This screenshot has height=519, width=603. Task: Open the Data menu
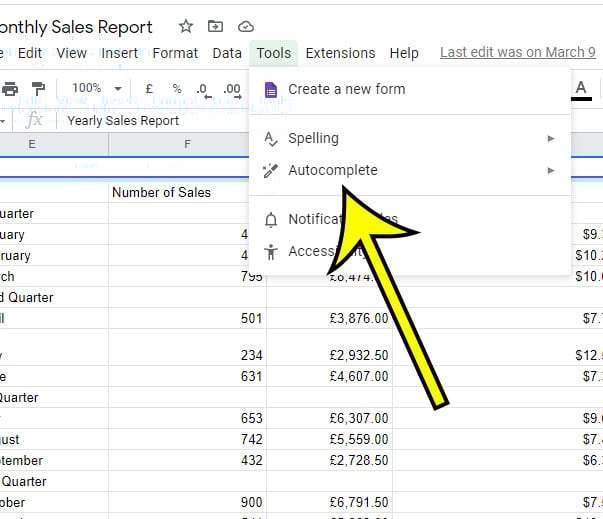[x=227, y=53]
